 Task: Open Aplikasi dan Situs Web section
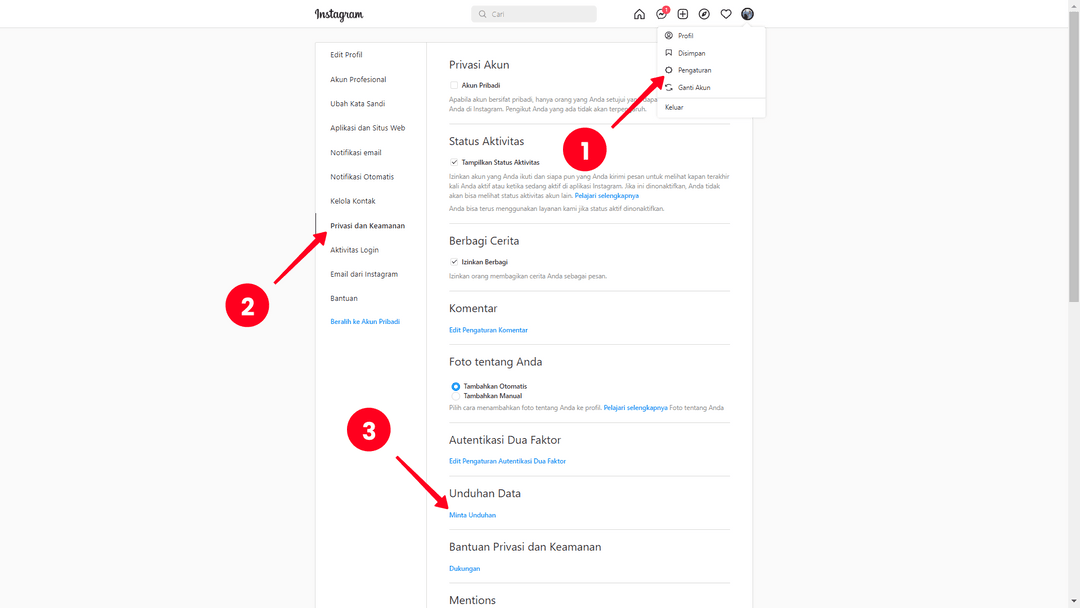point(367,127)
